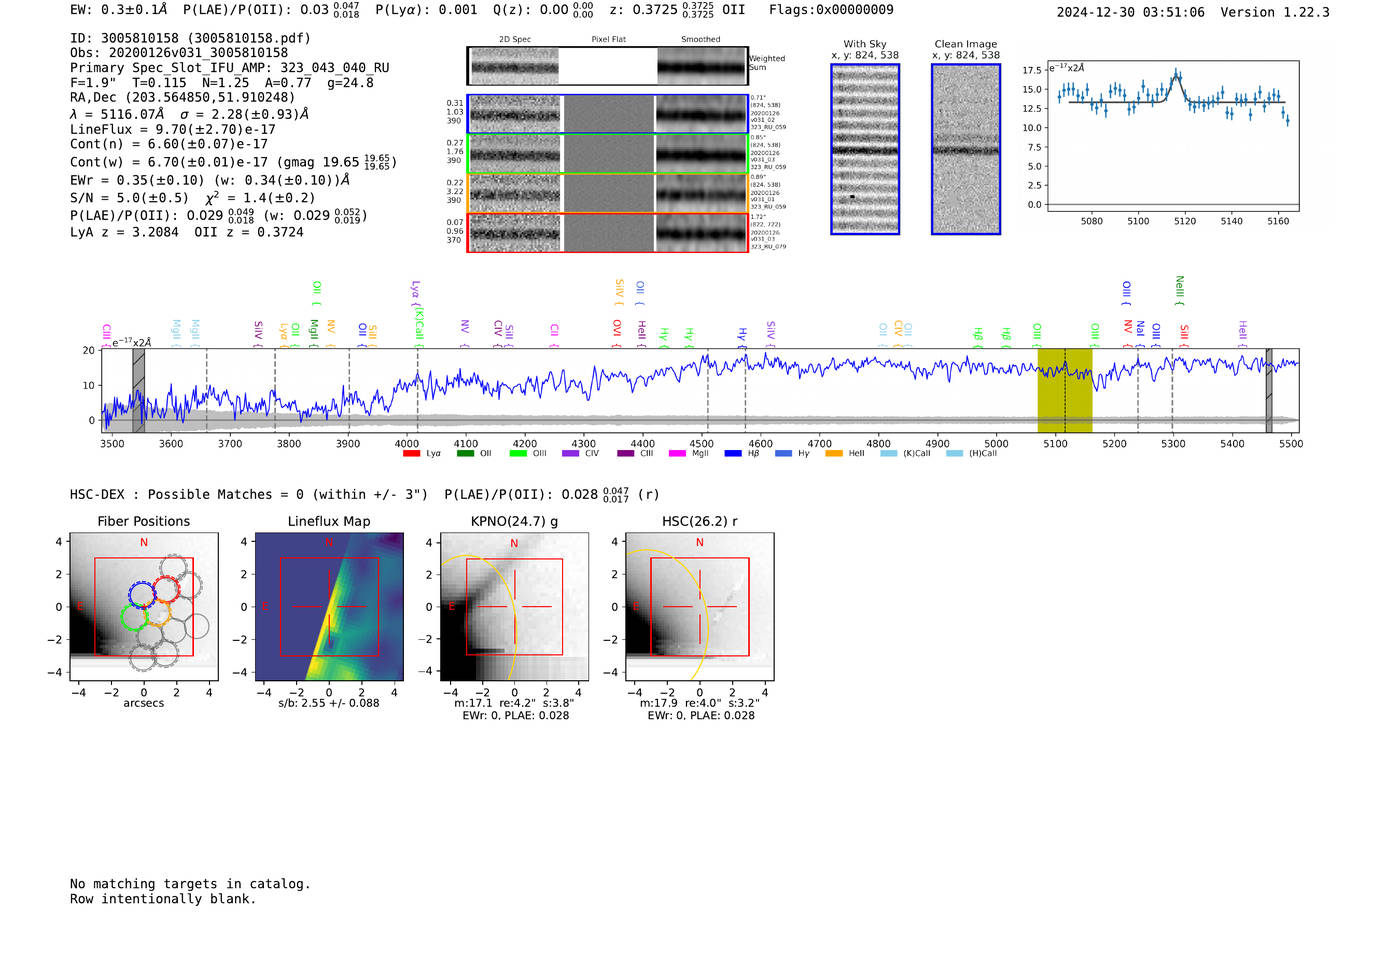Click the gray band near 5460Å
This screenshot has width=1400, height=953.
tap(1269, 390)
